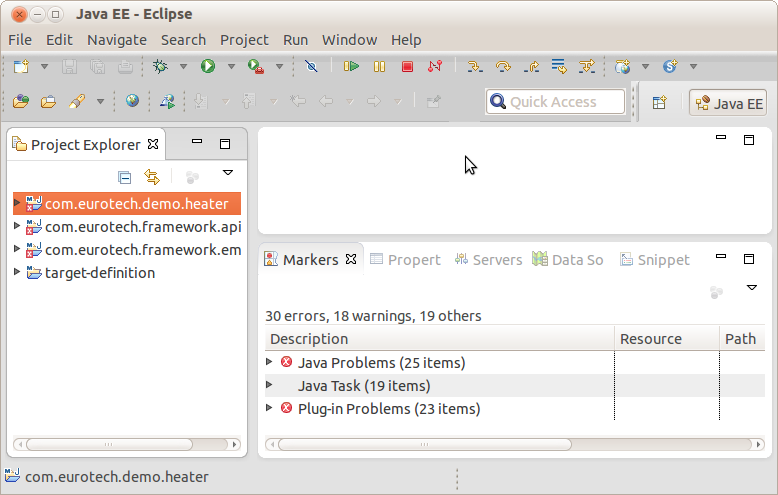Click the Step Return icon
The image size is (778, 495).
(531, 66)
